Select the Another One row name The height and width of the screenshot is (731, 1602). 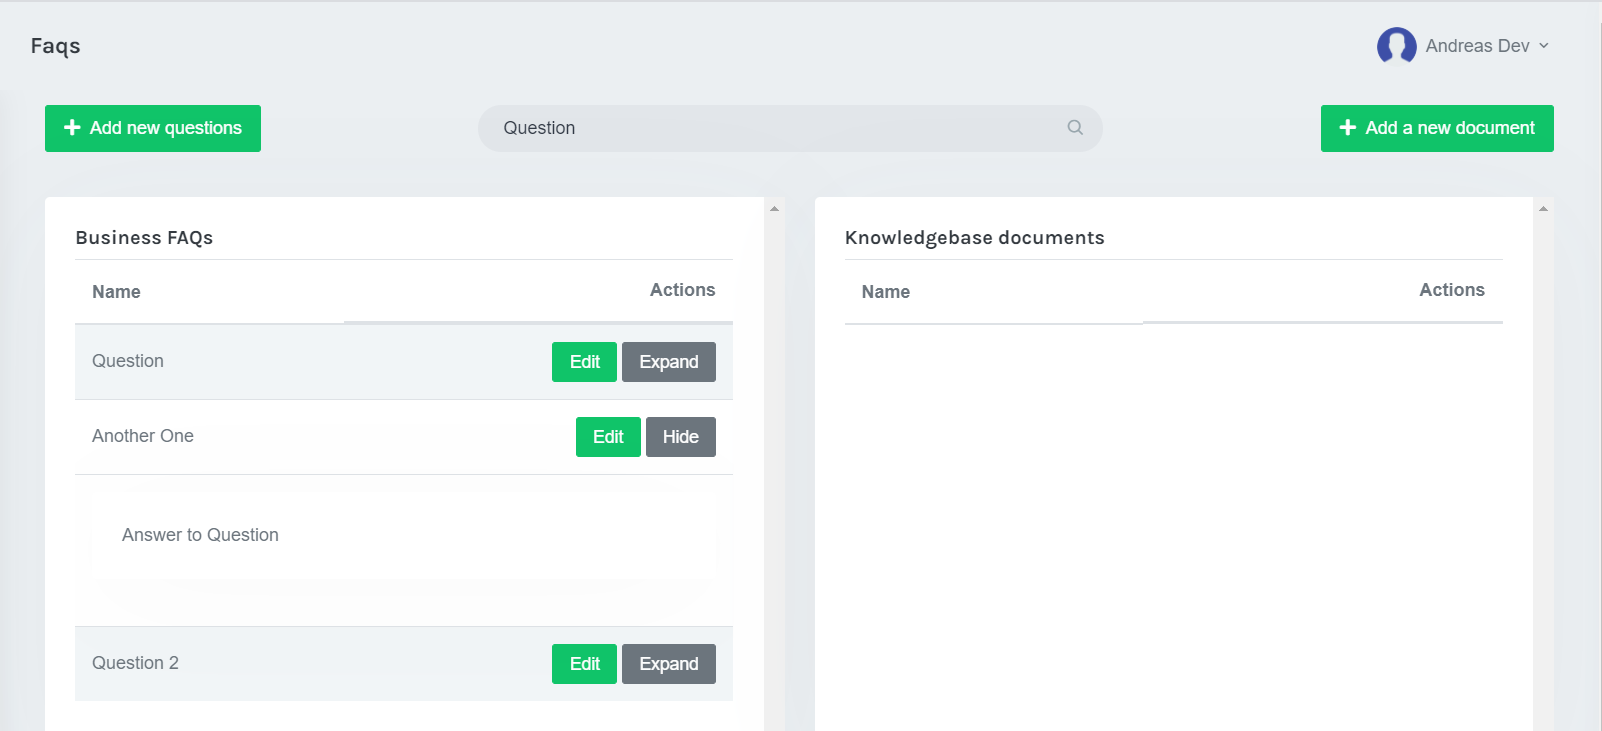point(143,436)
